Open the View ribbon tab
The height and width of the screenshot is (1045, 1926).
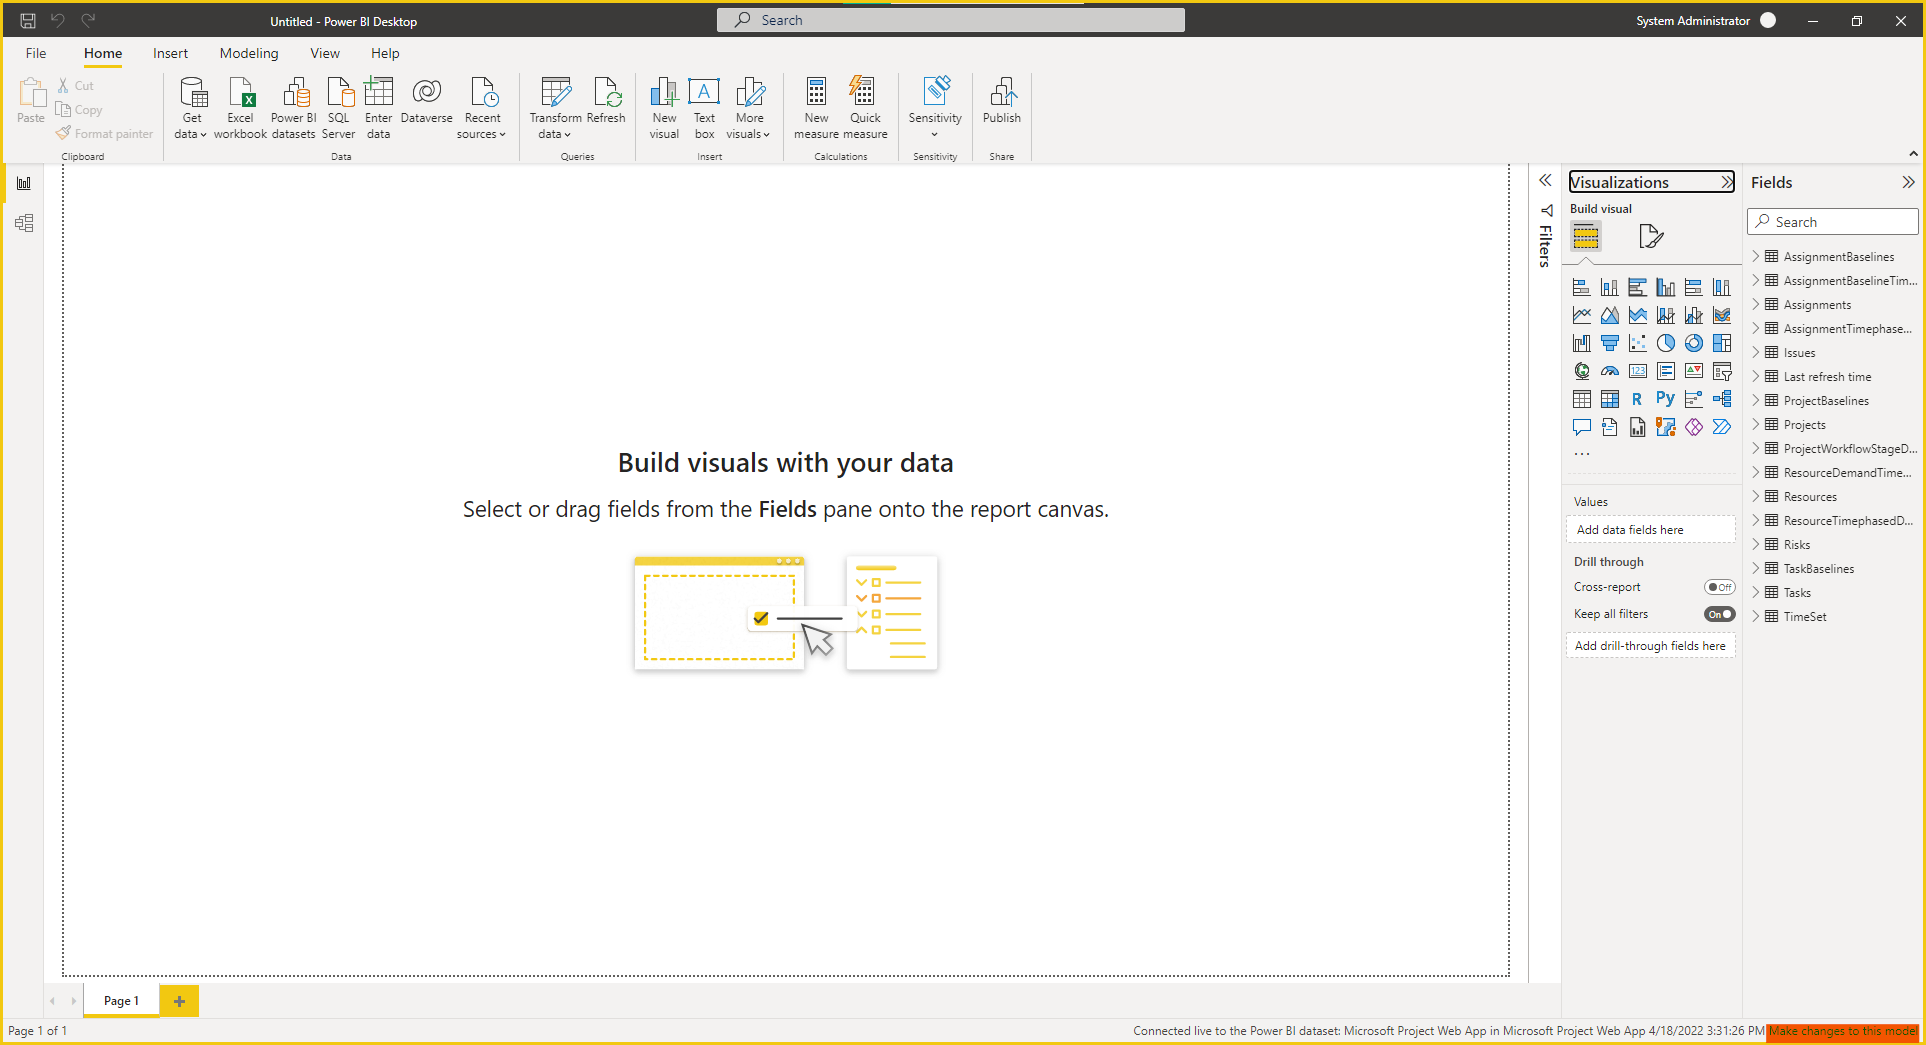tap(325, 53)
